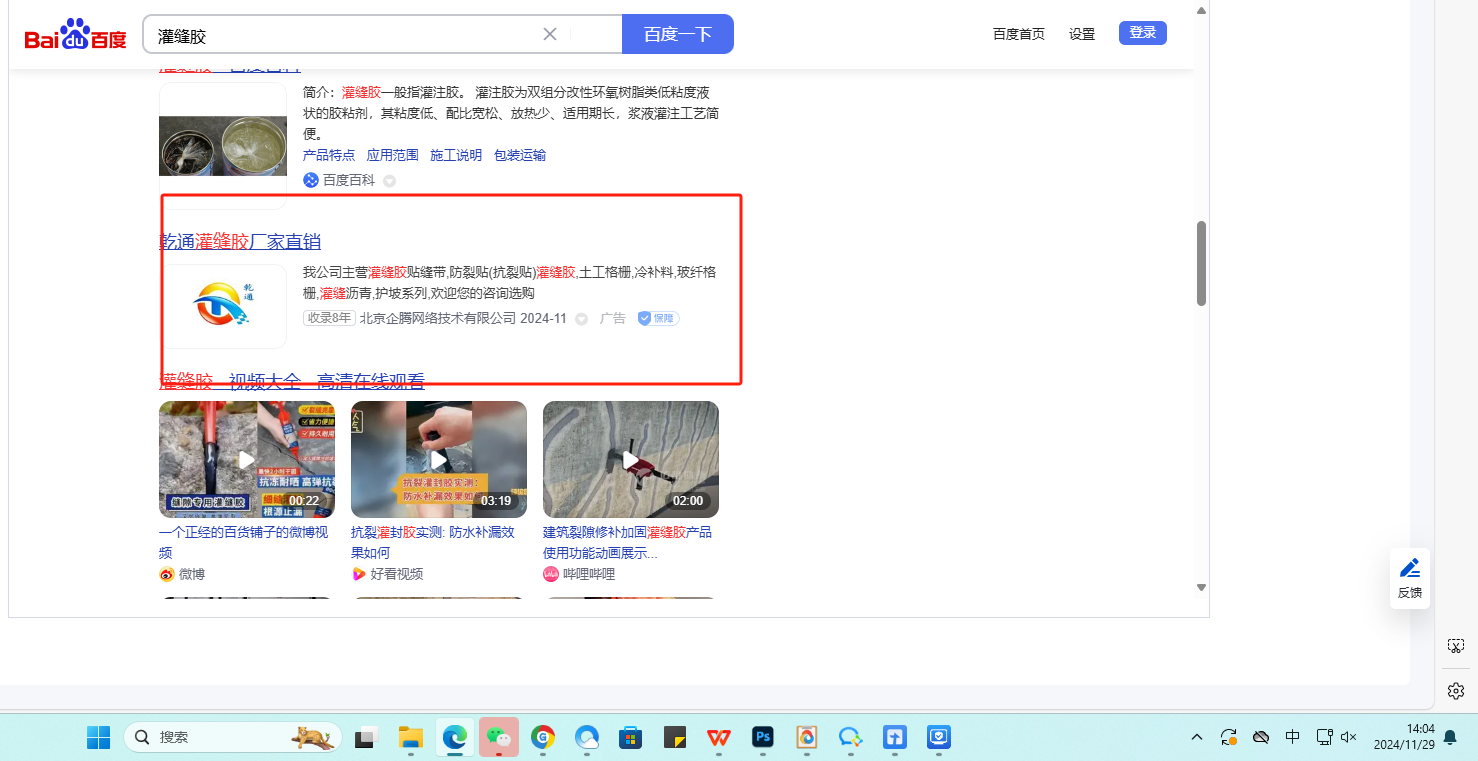The width and height of the screenshot is (1478, 761).
Task: Open the 产品特点 sublink
Action: click(329, 155)
